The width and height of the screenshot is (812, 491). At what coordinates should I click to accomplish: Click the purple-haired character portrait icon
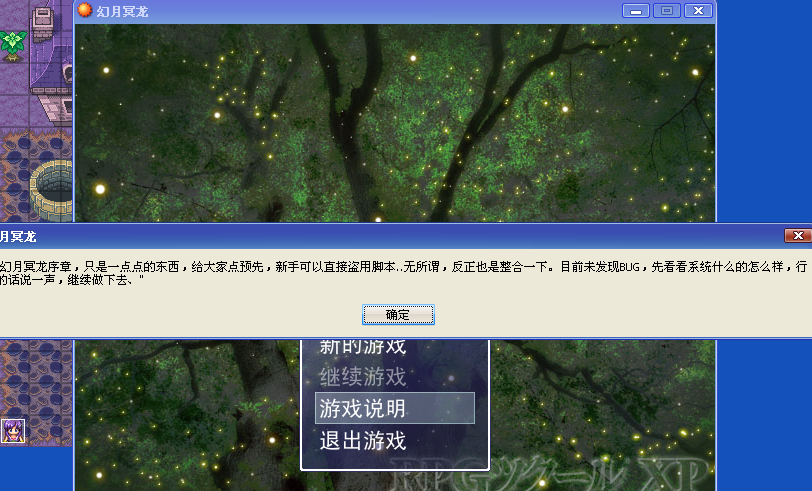tap(13, 431)
